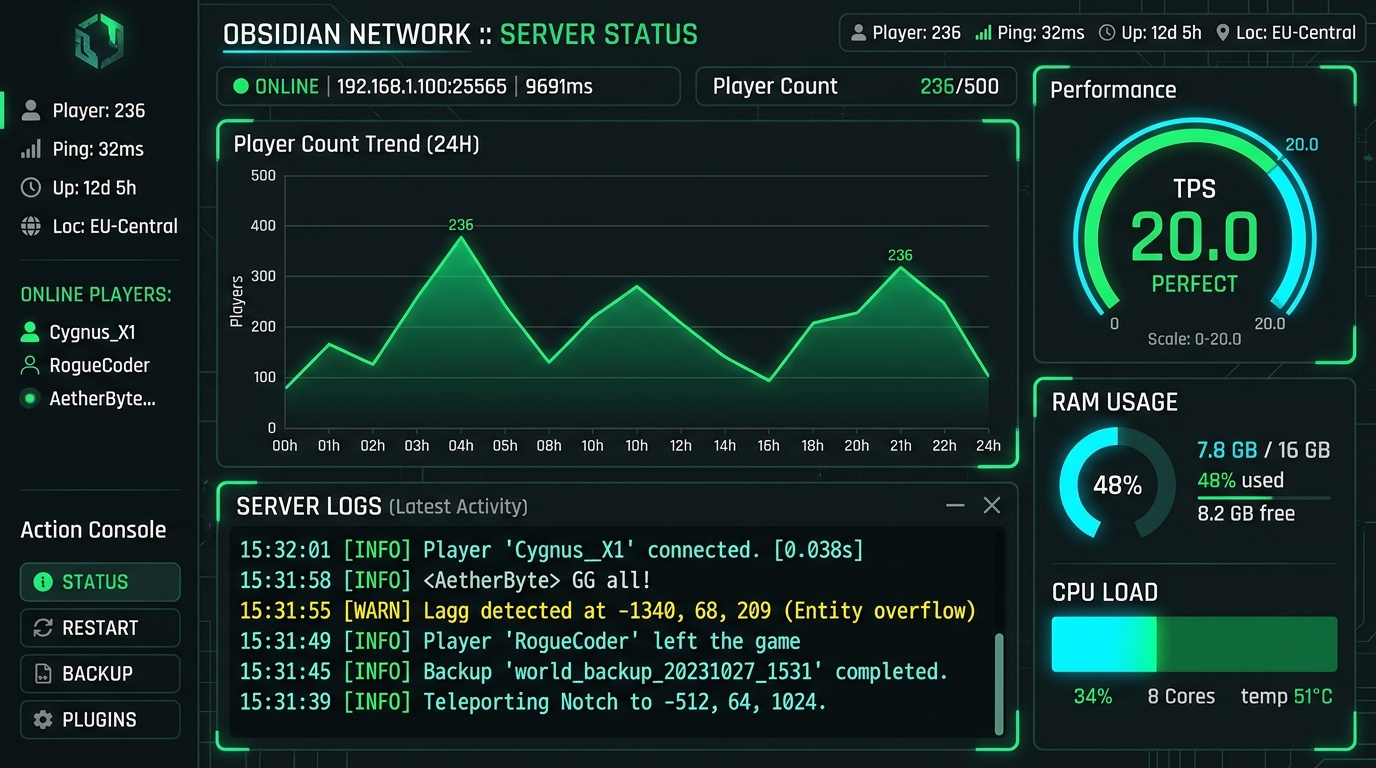Select the RogueCoder player name
This screenshot has width=1376, height=768.
100,366
